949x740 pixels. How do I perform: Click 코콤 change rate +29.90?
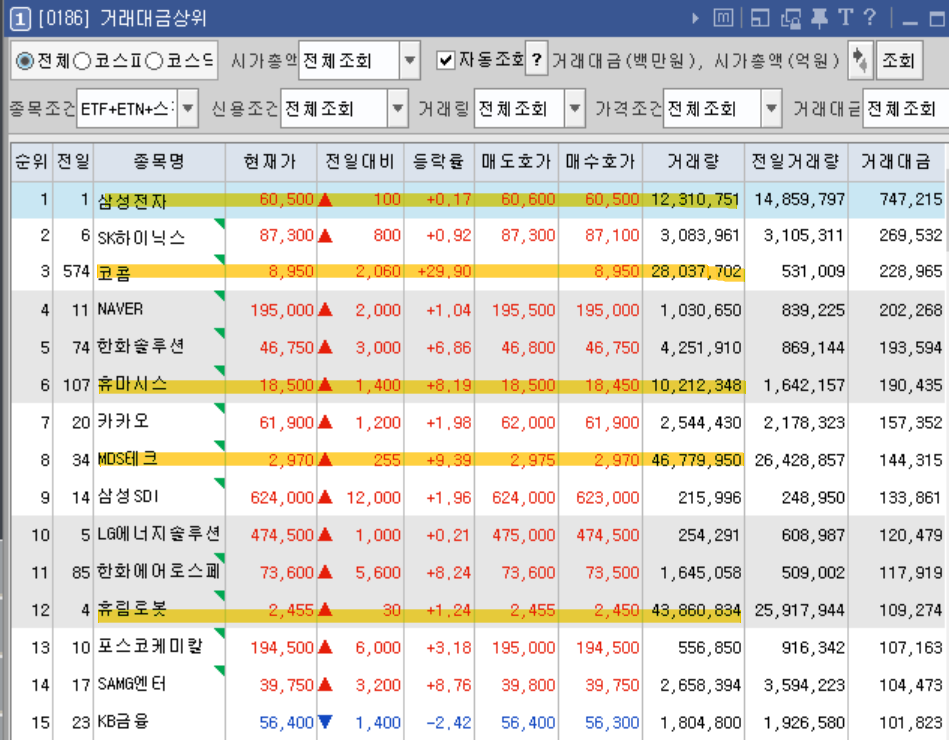pos(444,272)
